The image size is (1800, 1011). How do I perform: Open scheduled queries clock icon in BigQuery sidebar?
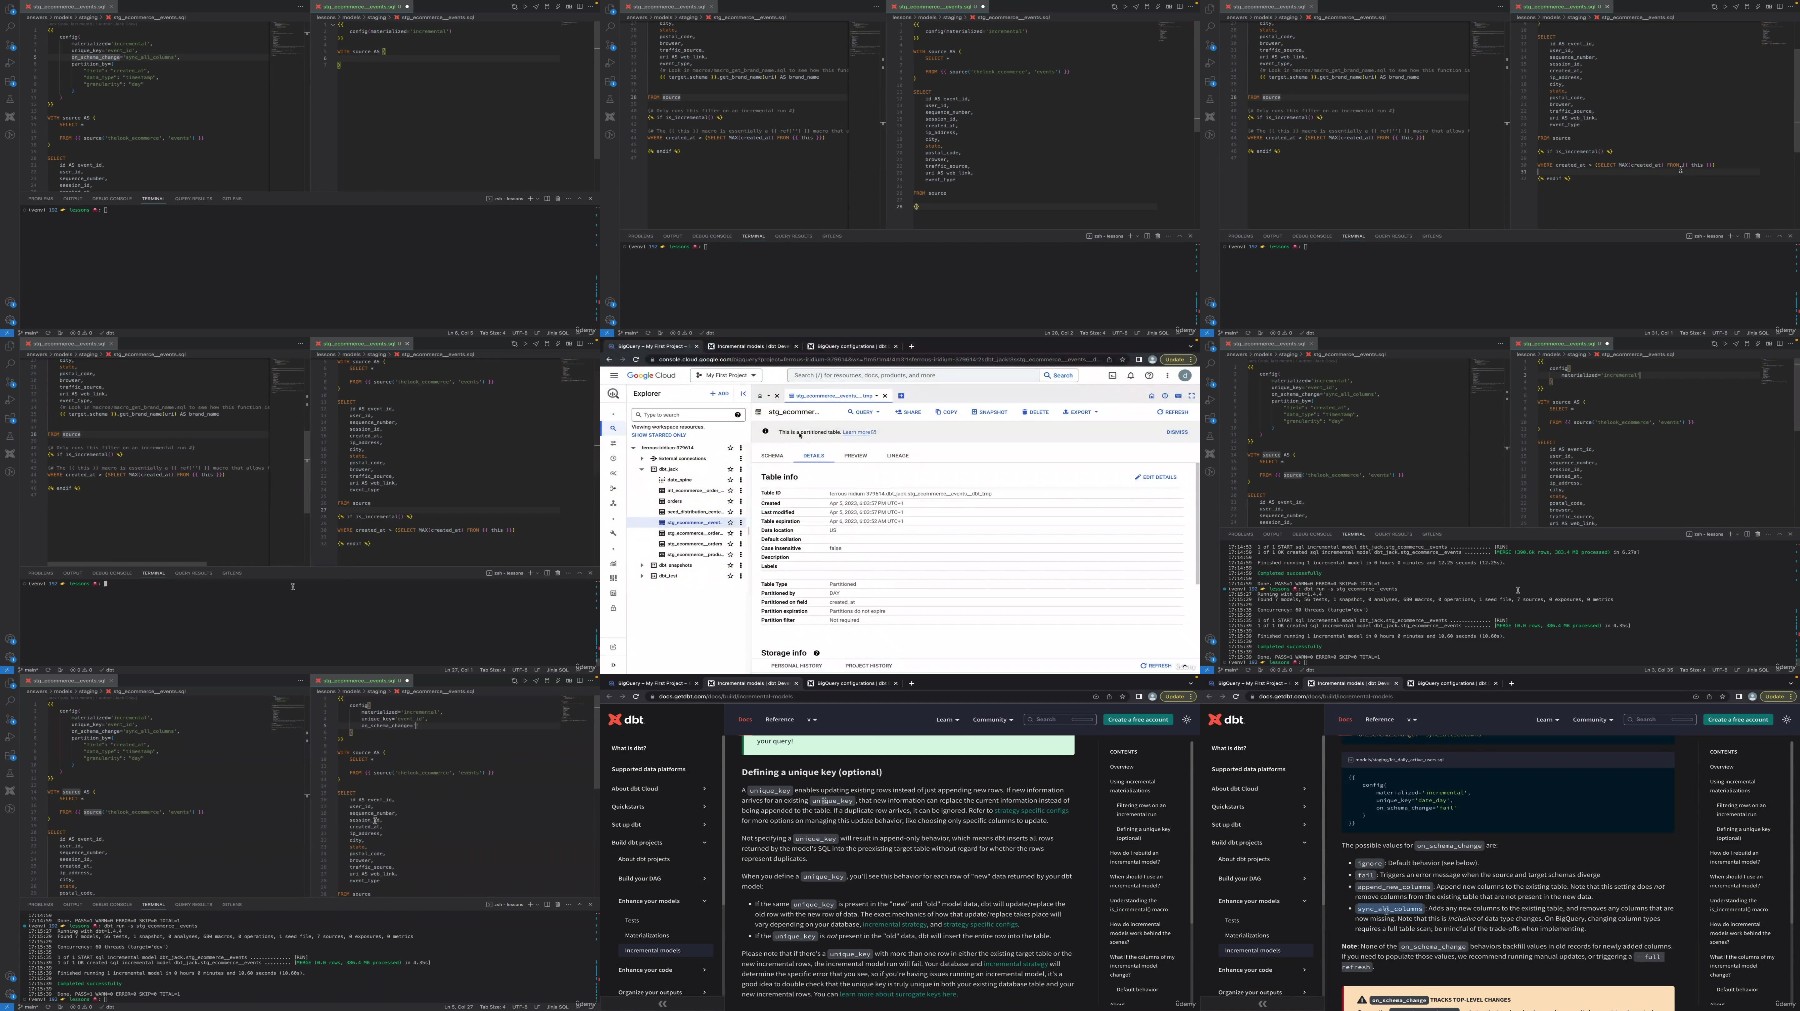[x=613, y=458]
